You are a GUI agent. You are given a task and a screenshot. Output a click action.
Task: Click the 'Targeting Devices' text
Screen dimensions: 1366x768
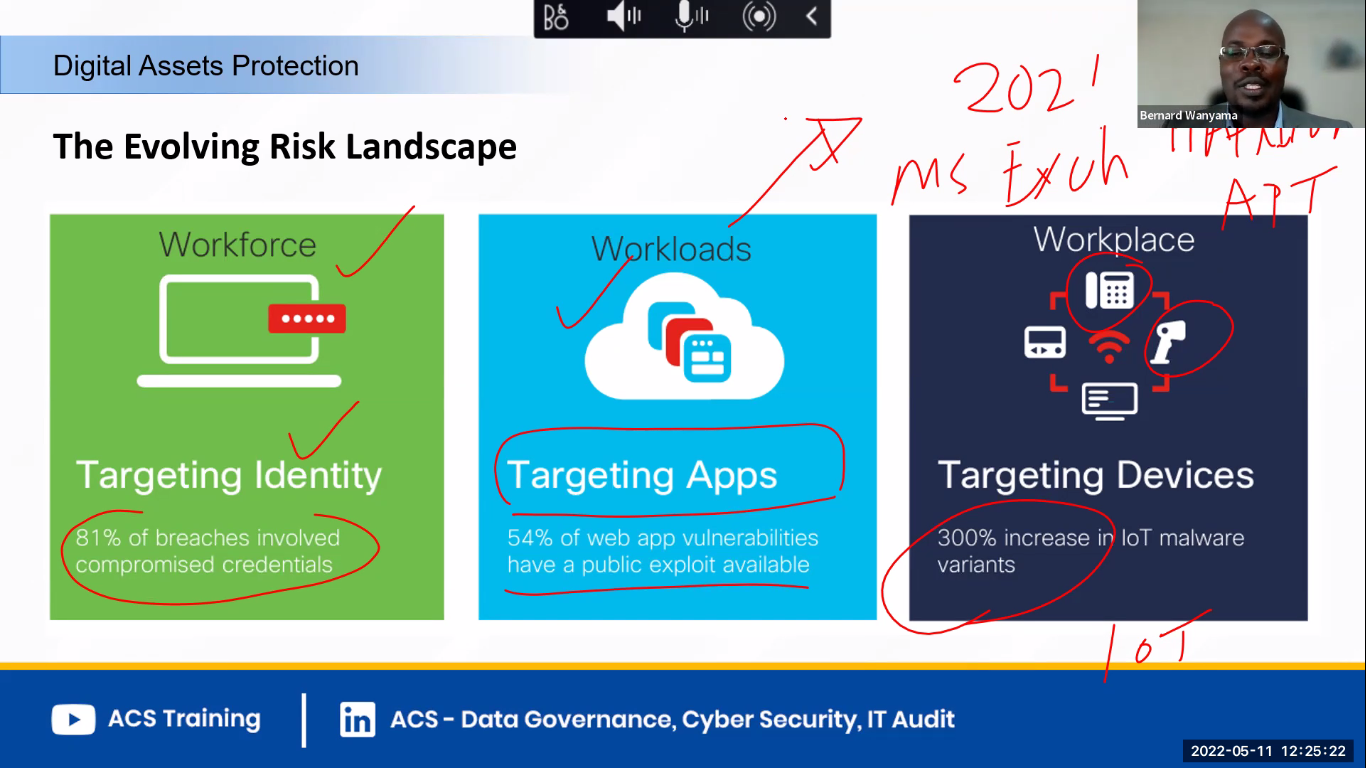tap(1096, 475)
